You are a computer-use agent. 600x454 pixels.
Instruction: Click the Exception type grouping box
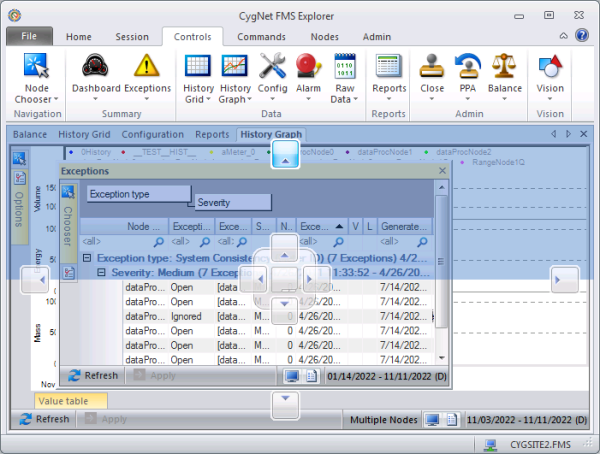(x=139, y=194)
